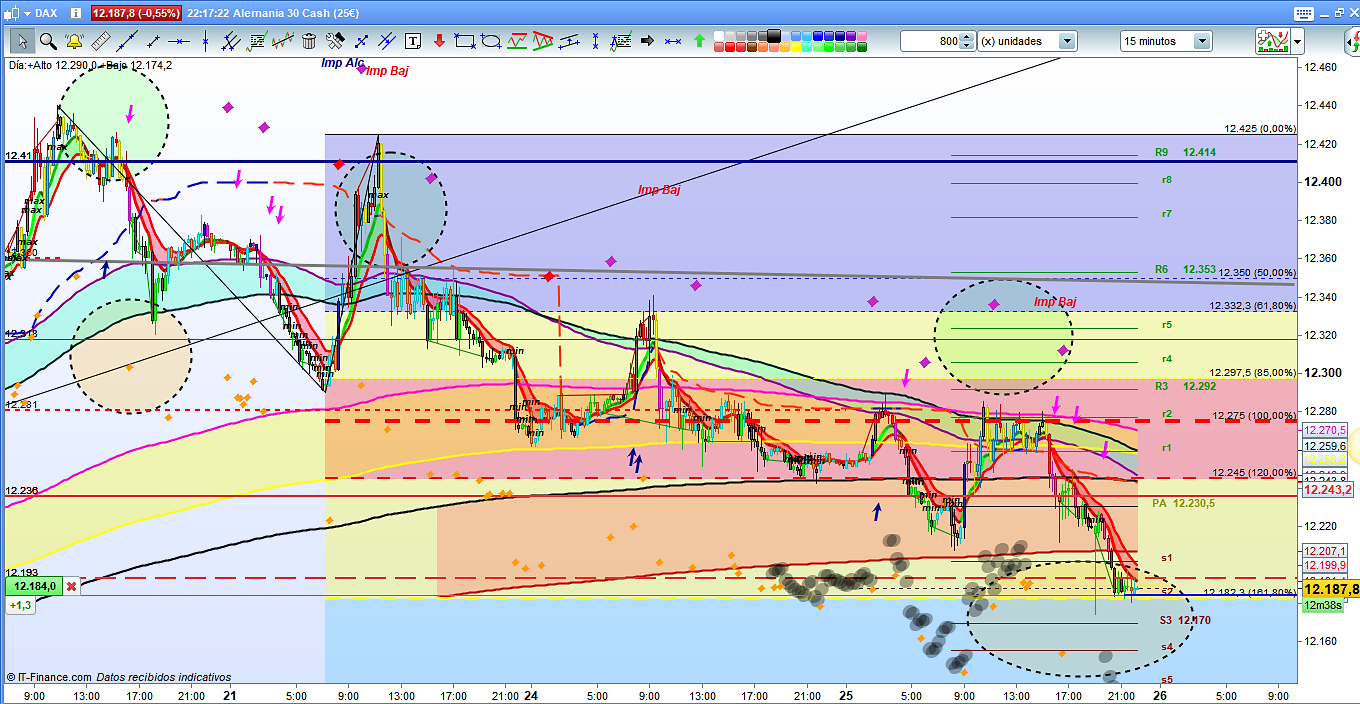Select the magnifying glass zoom tool
Image resolution: width=1360 pixels, height=704 pixels.
(x=47, y=41)
